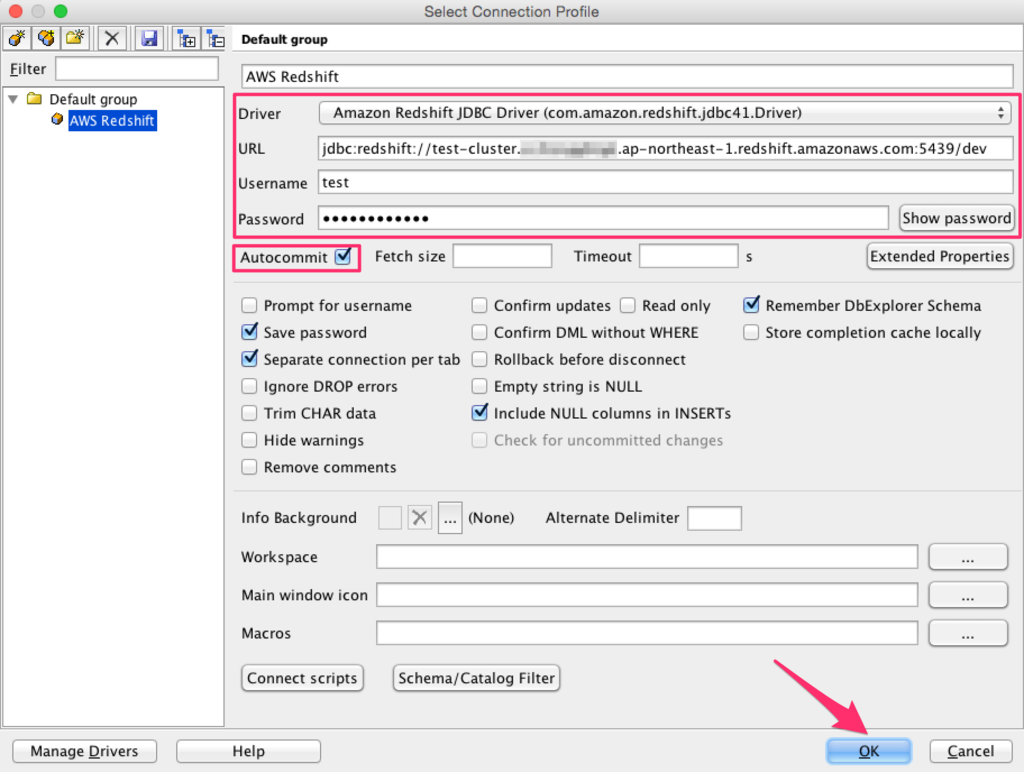Enable Confirm updates
Viewport: 1024px width, 772px height.
[x=479, y=305]
